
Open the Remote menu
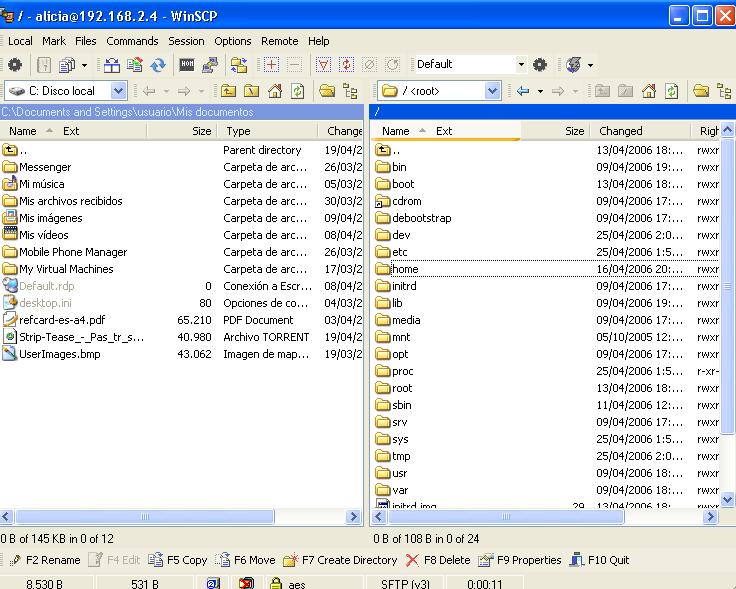[279, 41]
